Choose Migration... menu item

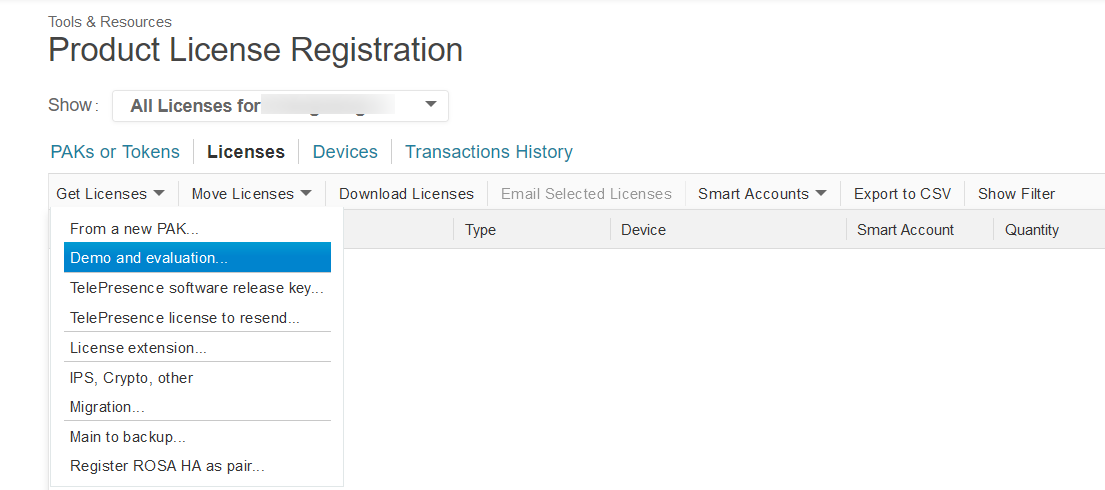coord(197,407)
